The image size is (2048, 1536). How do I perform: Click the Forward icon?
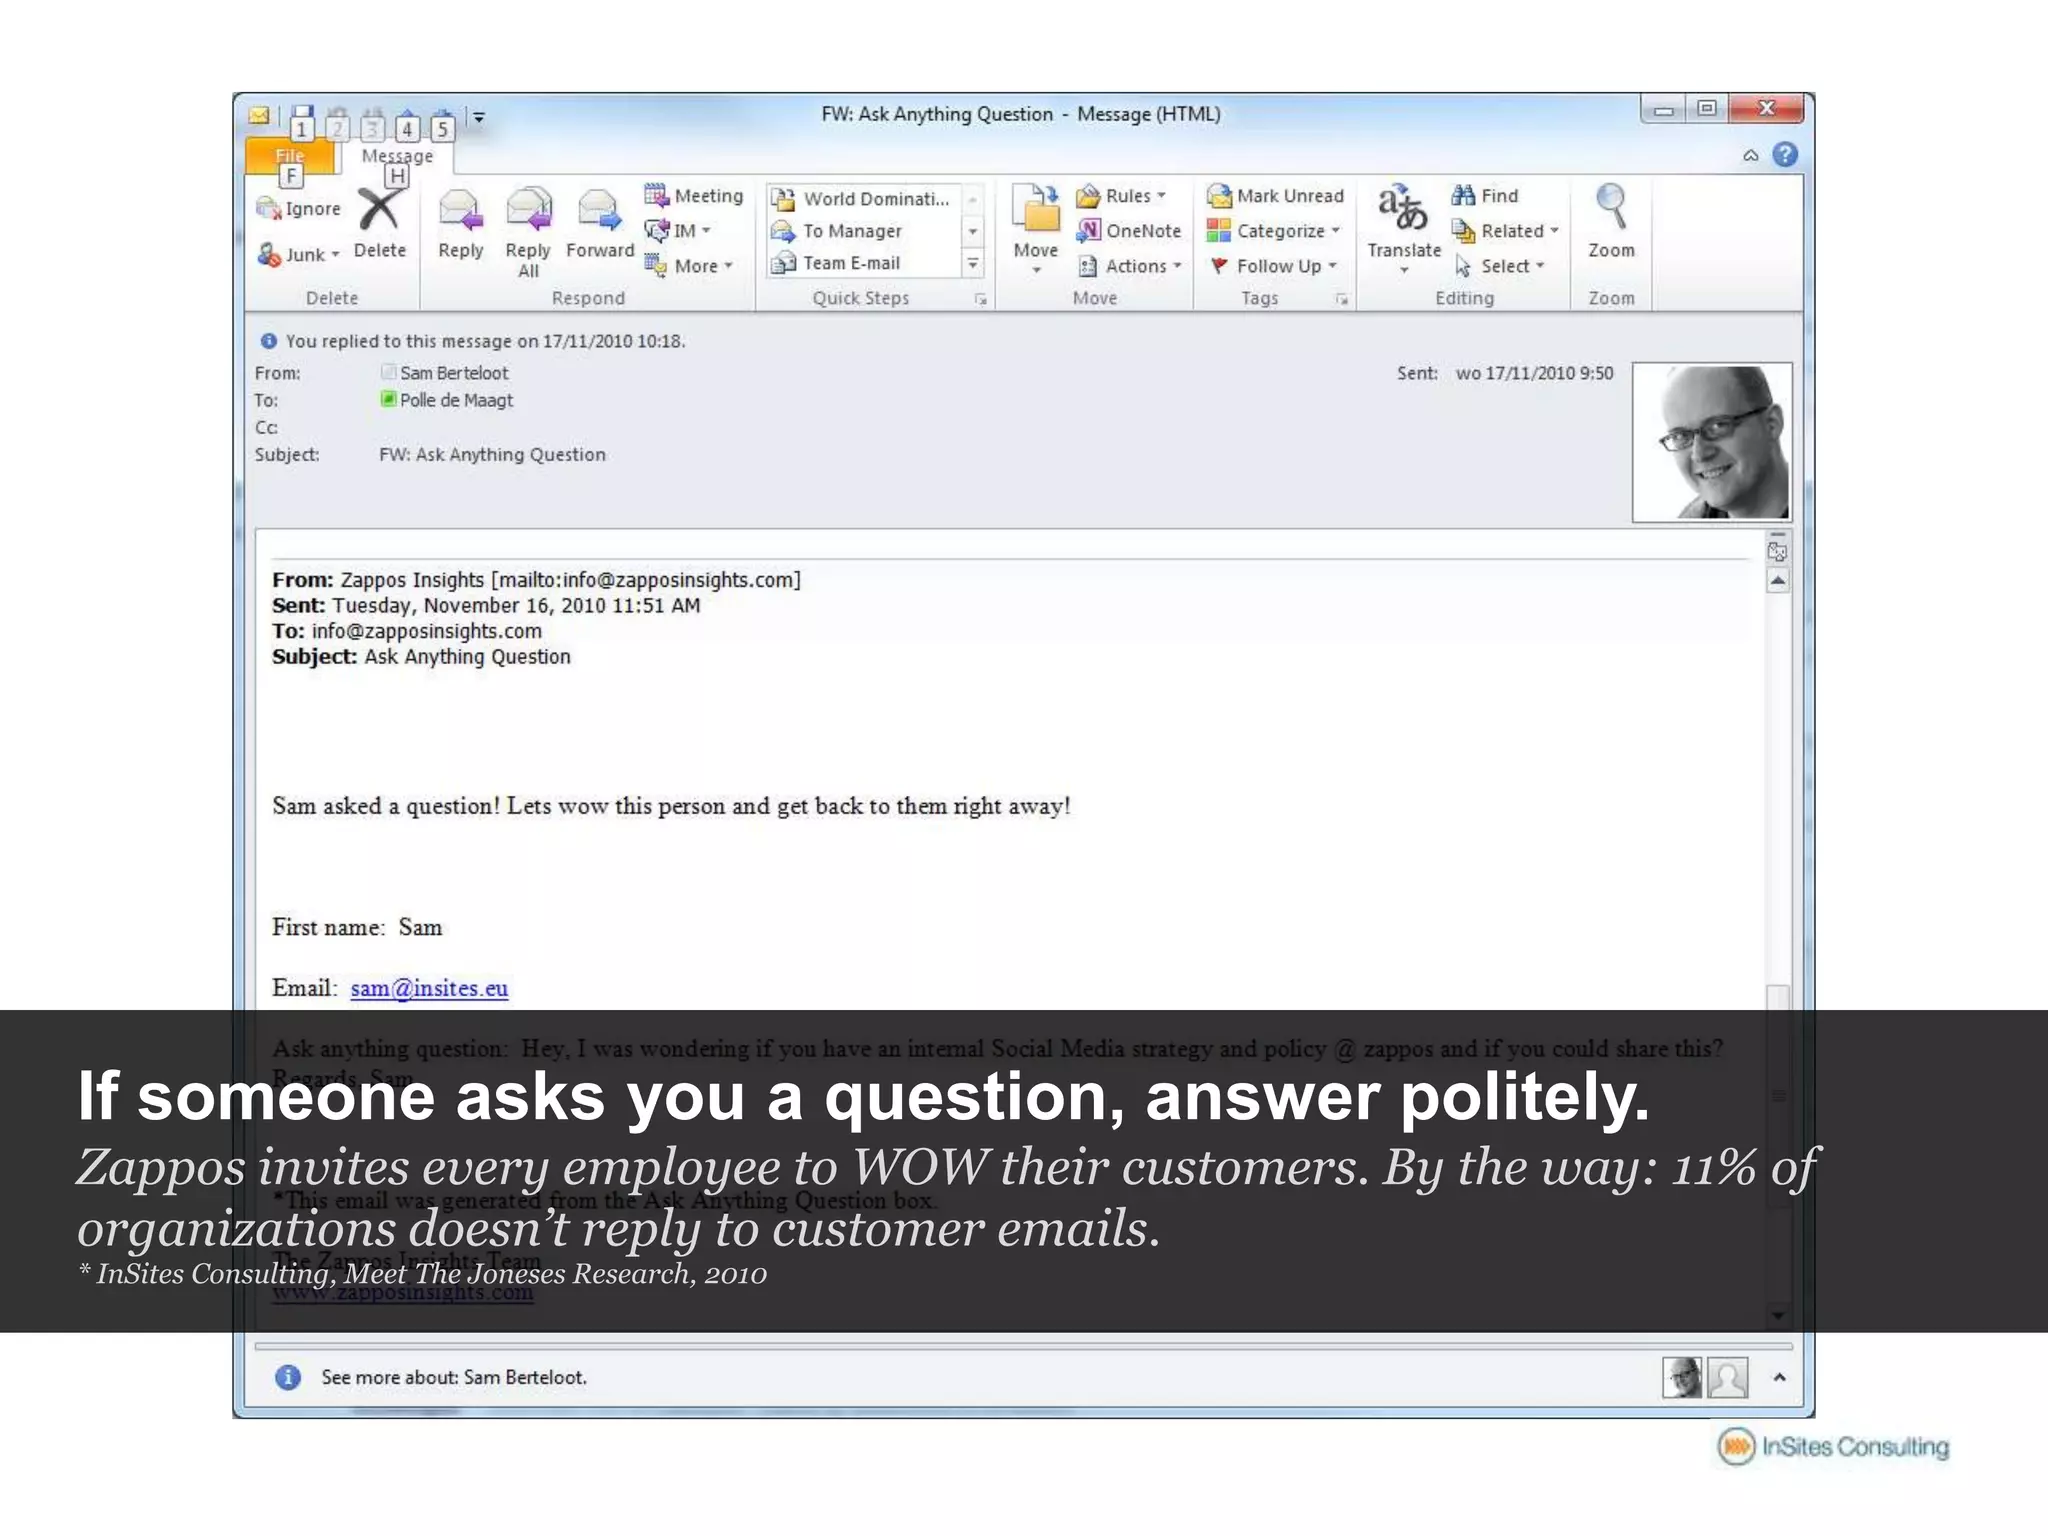click(599, 223)
